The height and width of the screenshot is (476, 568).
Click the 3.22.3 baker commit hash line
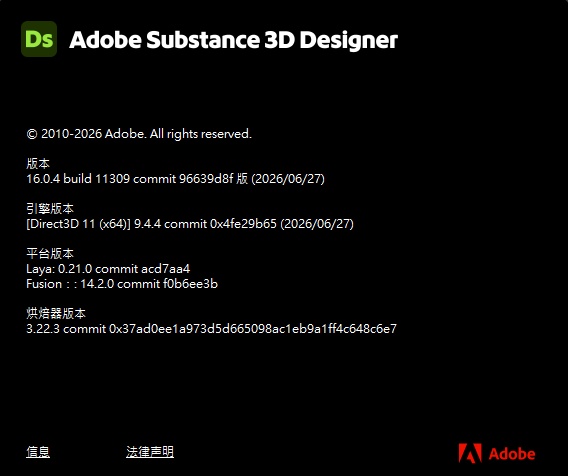(212, 329)
